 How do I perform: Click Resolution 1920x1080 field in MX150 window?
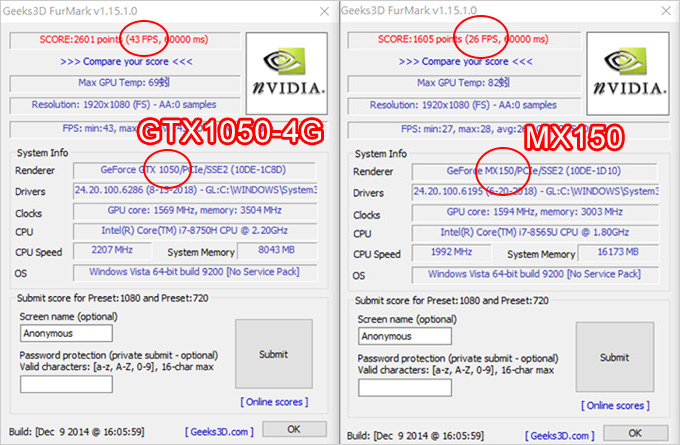[x=464, y=105]
